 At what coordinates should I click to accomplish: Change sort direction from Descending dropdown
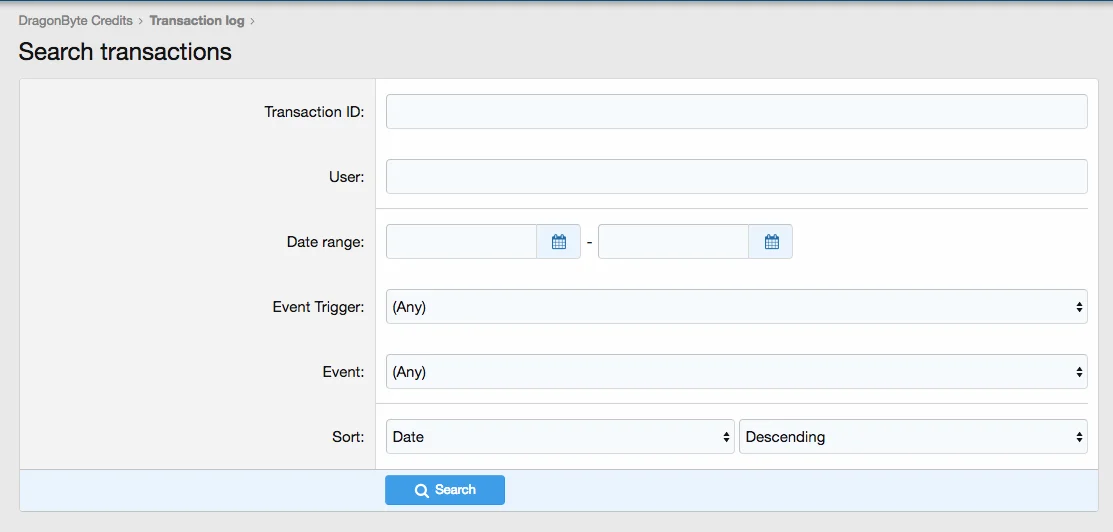(x=912, y=437)
